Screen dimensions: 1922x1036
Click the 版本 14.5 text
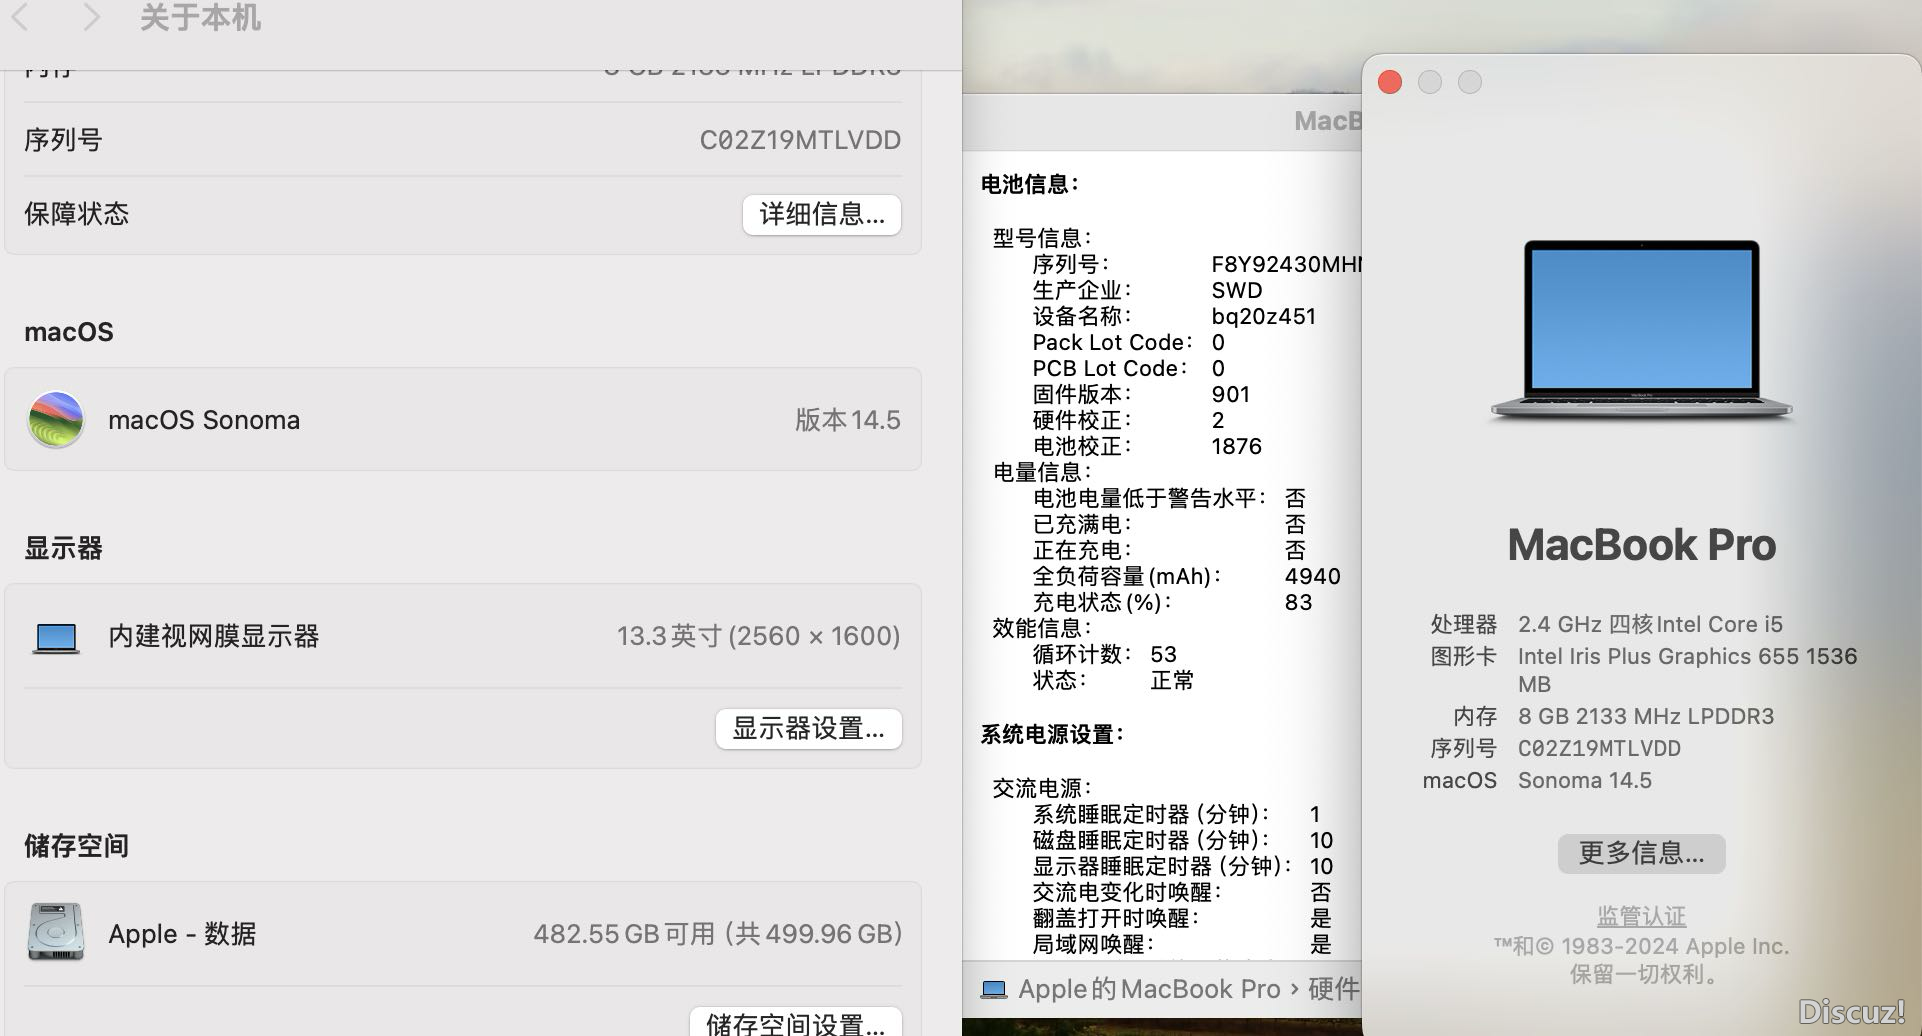[848, 420]
